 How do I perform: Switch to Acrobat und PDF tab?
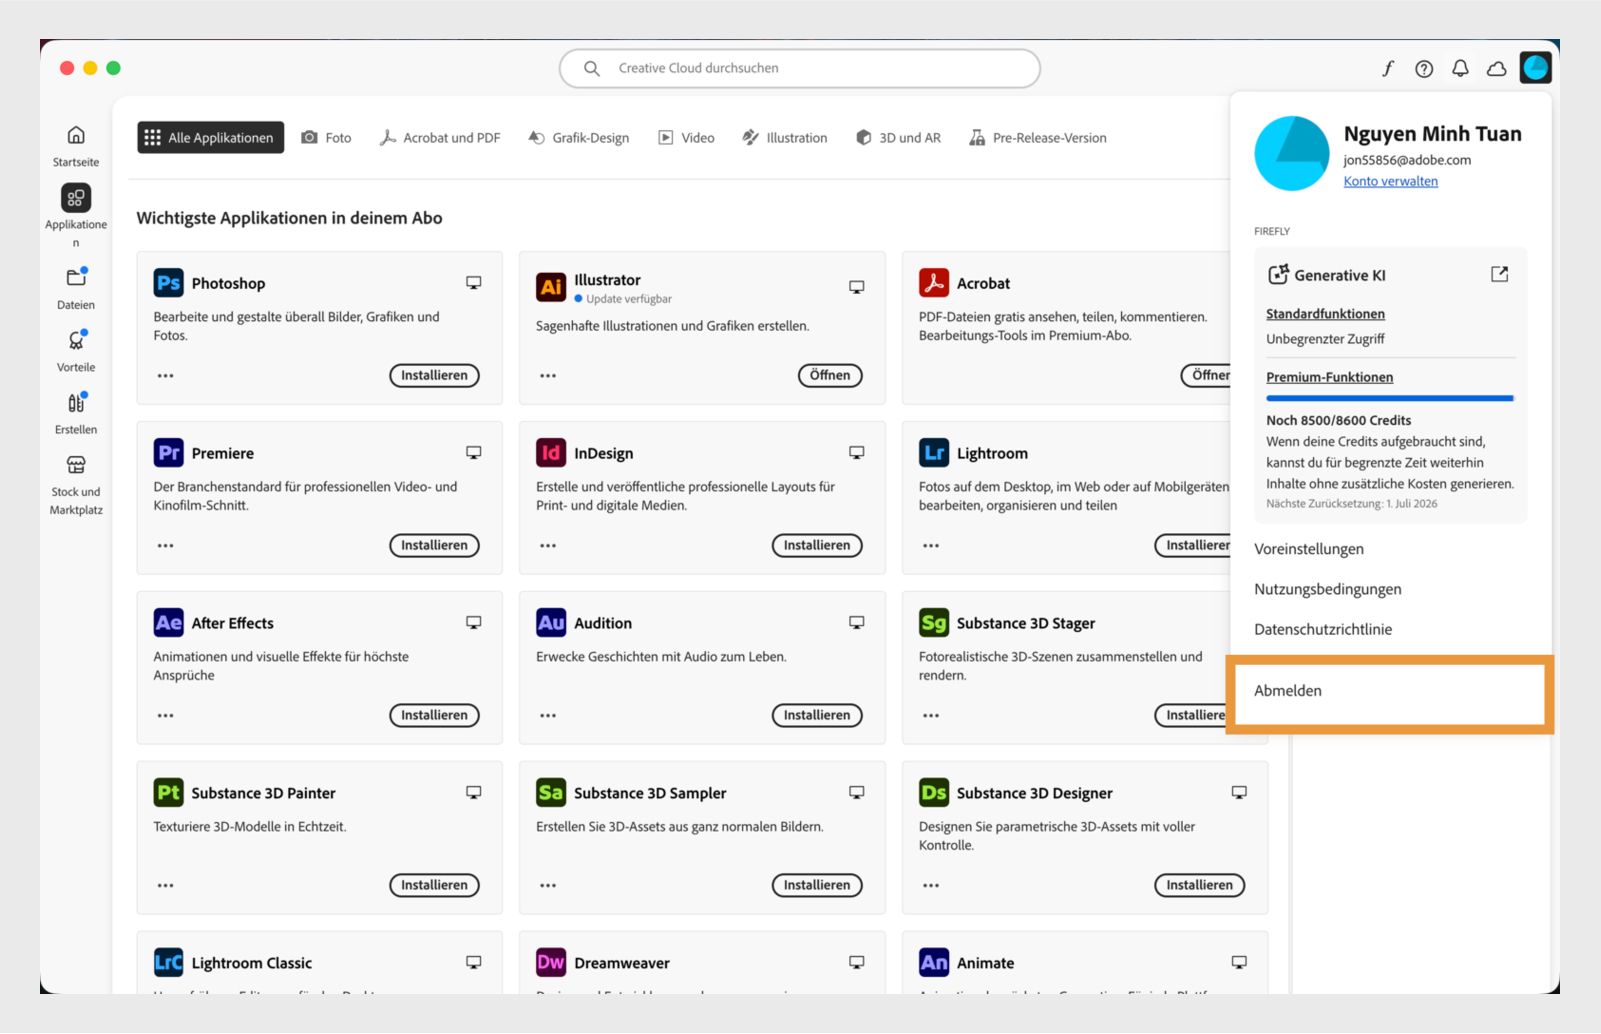[440, 137]
